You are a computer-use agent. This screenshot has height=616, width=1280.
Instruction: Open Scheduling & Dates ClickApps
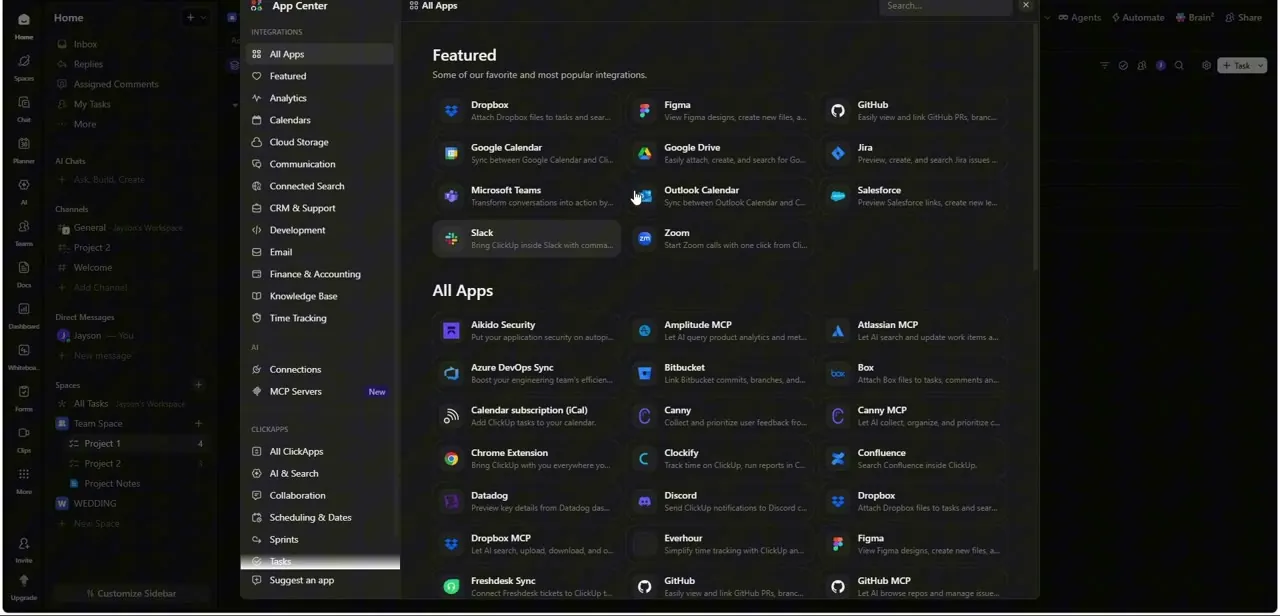[x=320, y=517]
